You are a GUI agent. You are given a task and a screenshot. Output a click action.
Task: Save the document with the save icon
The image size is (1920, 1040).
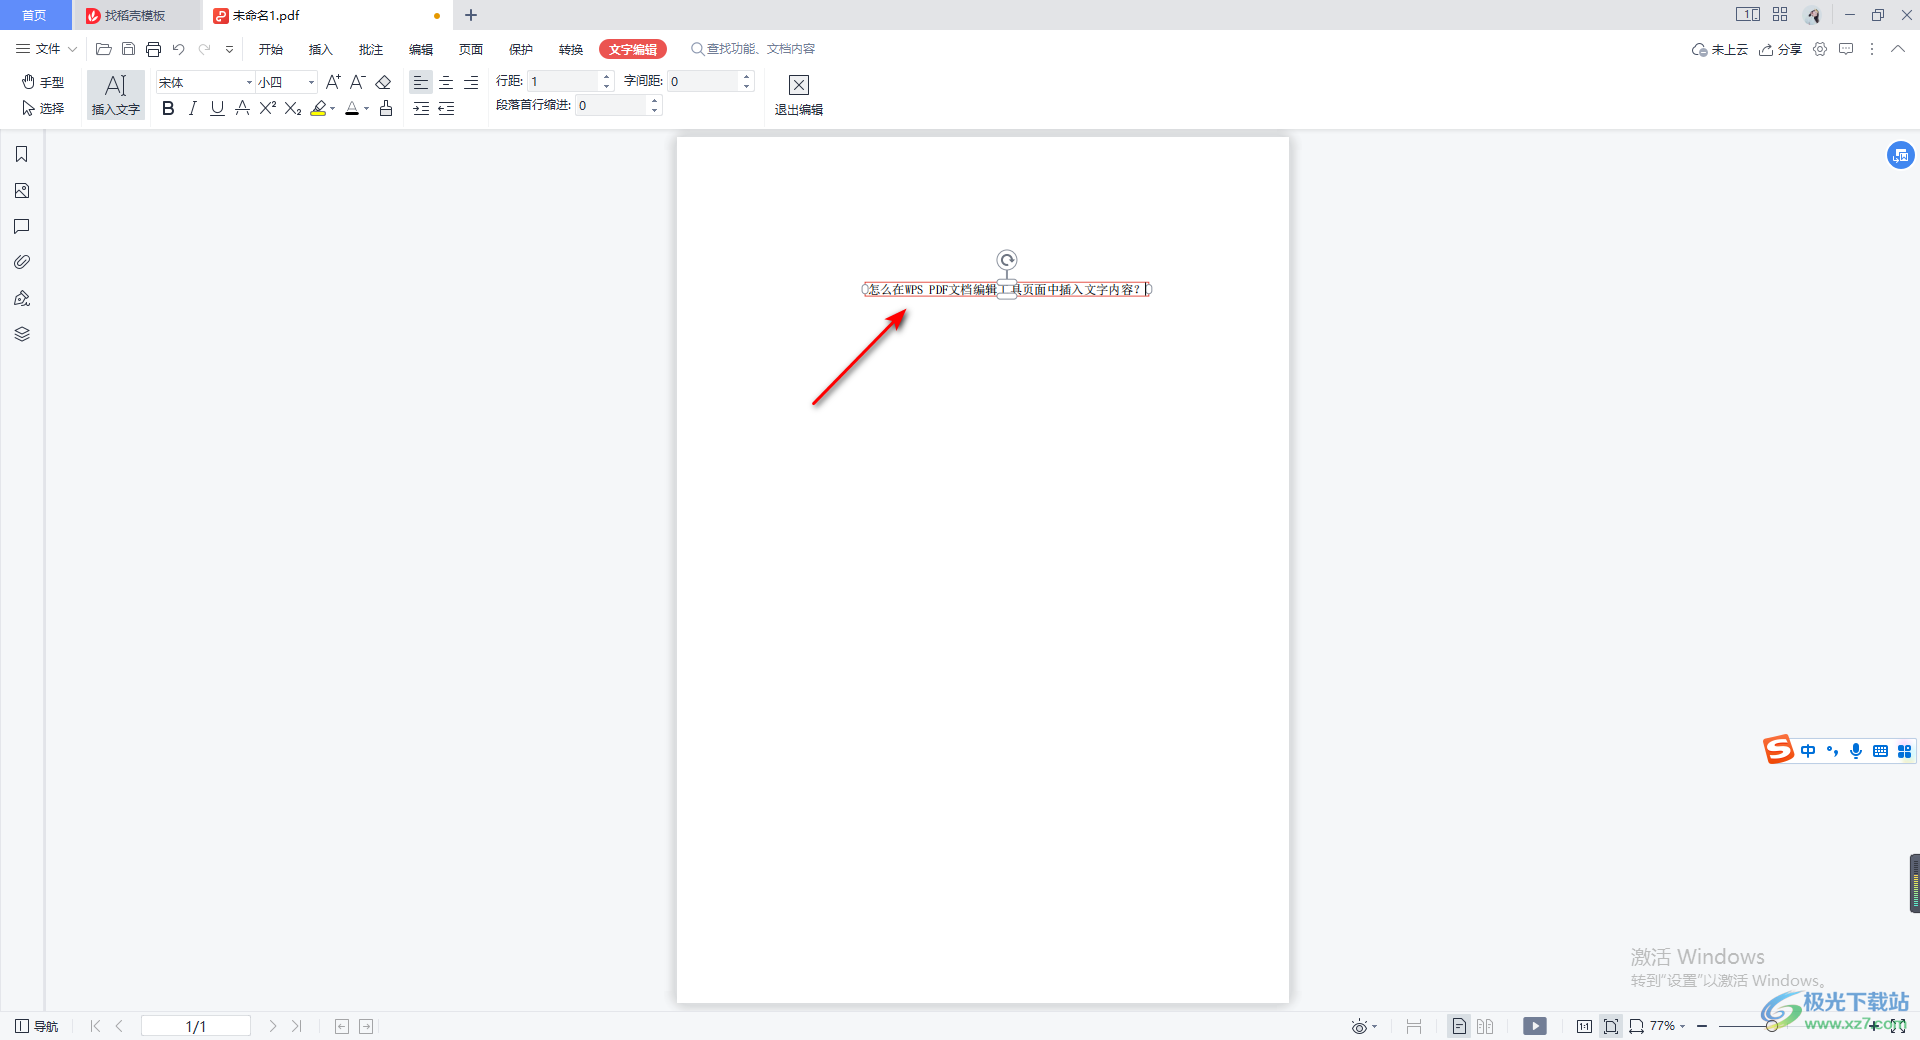coord(128,49)
